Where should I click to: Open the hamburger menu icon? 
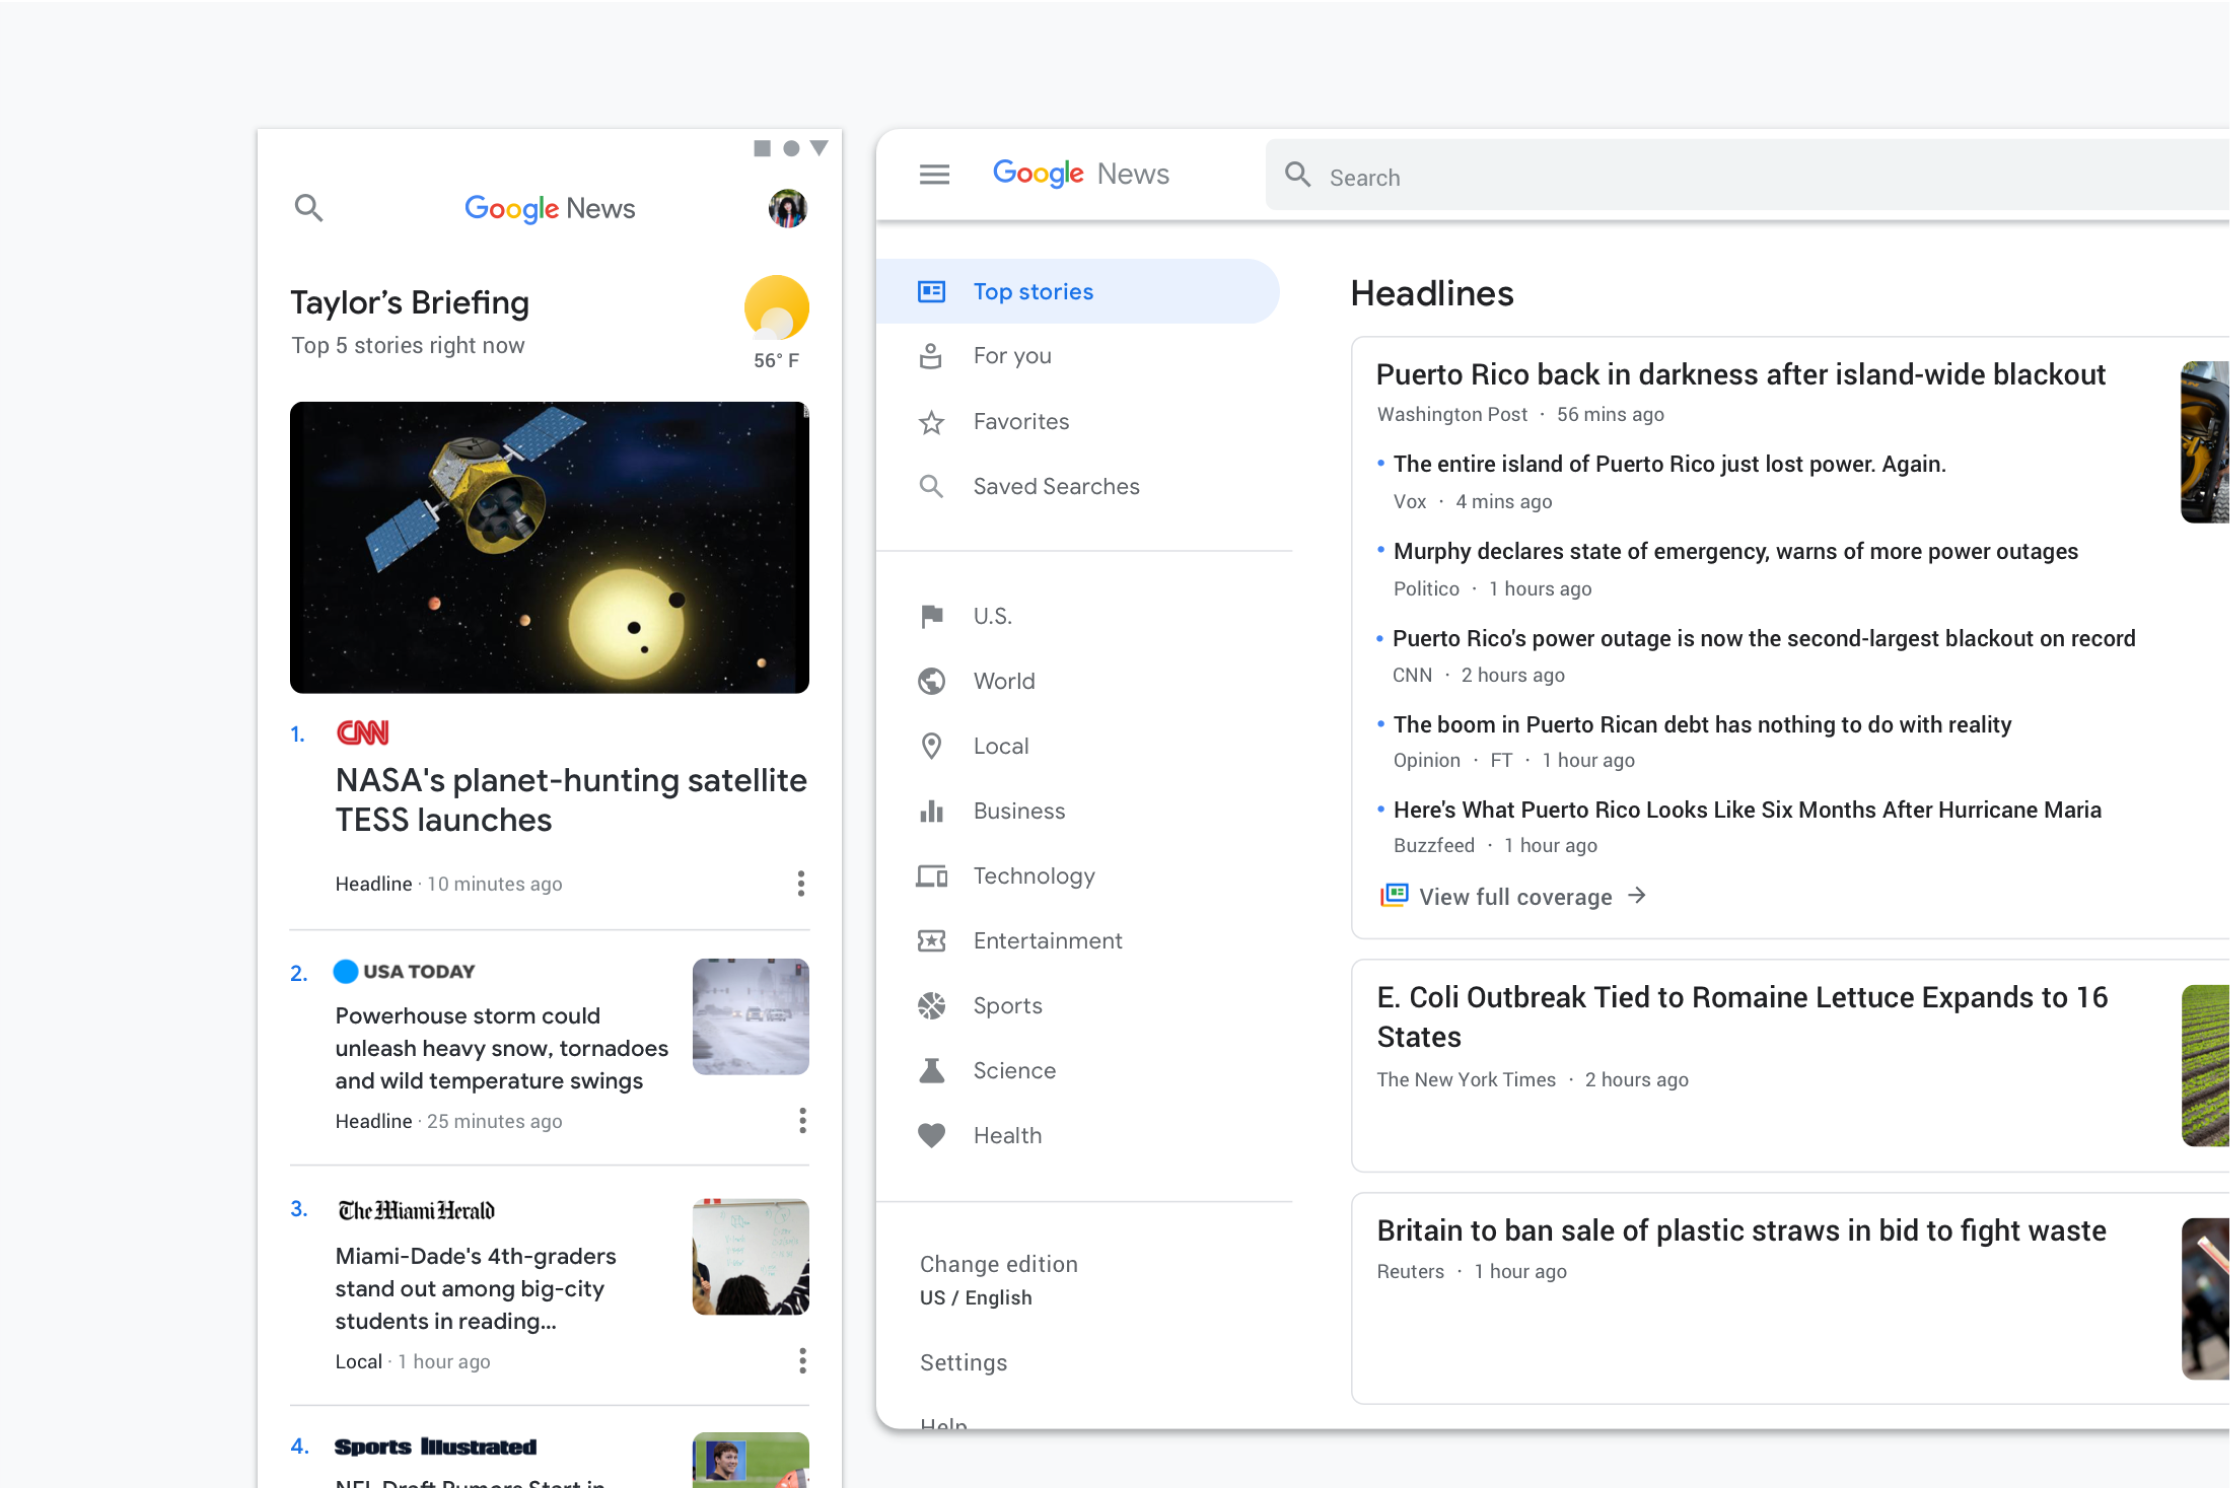click(x=934, y=175)
